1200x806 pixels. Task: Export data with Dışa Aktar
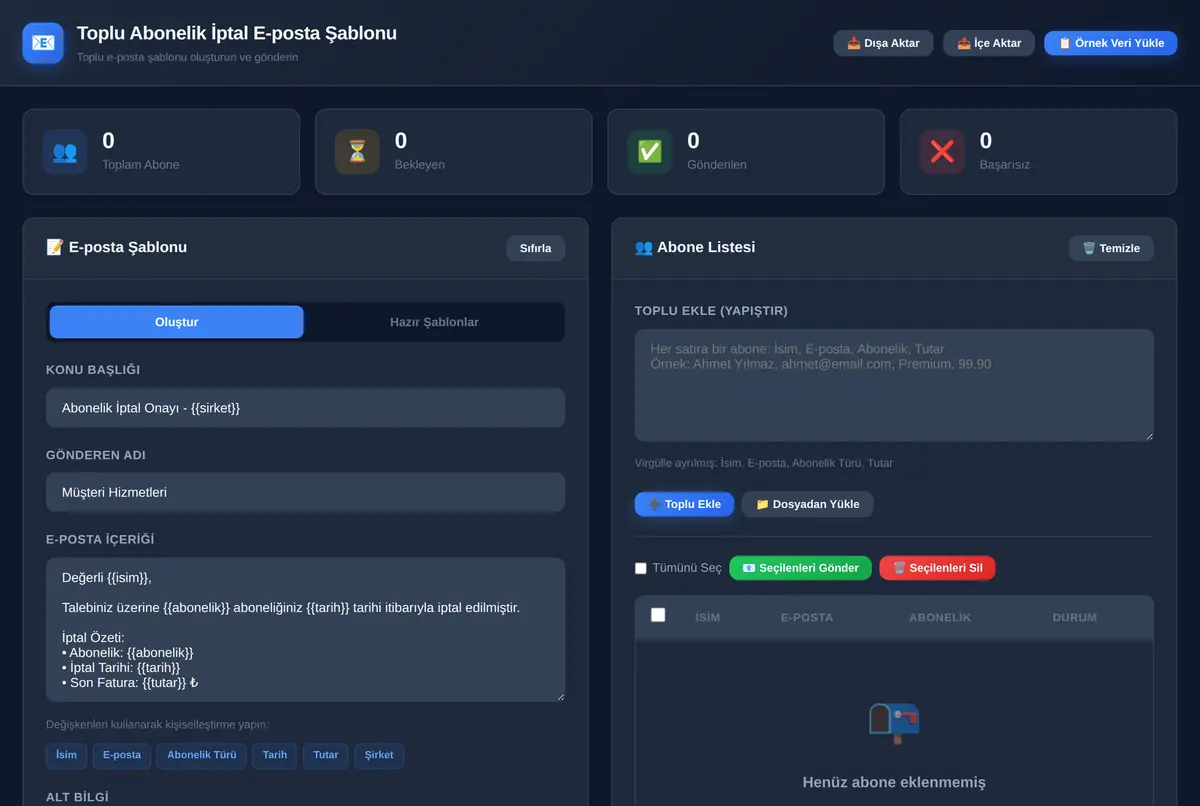pos(883,43)
